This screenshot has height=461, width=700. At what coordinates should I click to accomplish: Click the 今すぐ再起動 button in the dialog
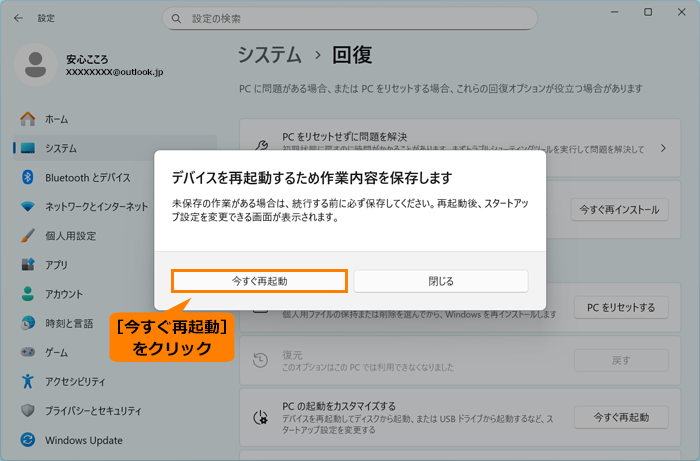click(259, 281)
